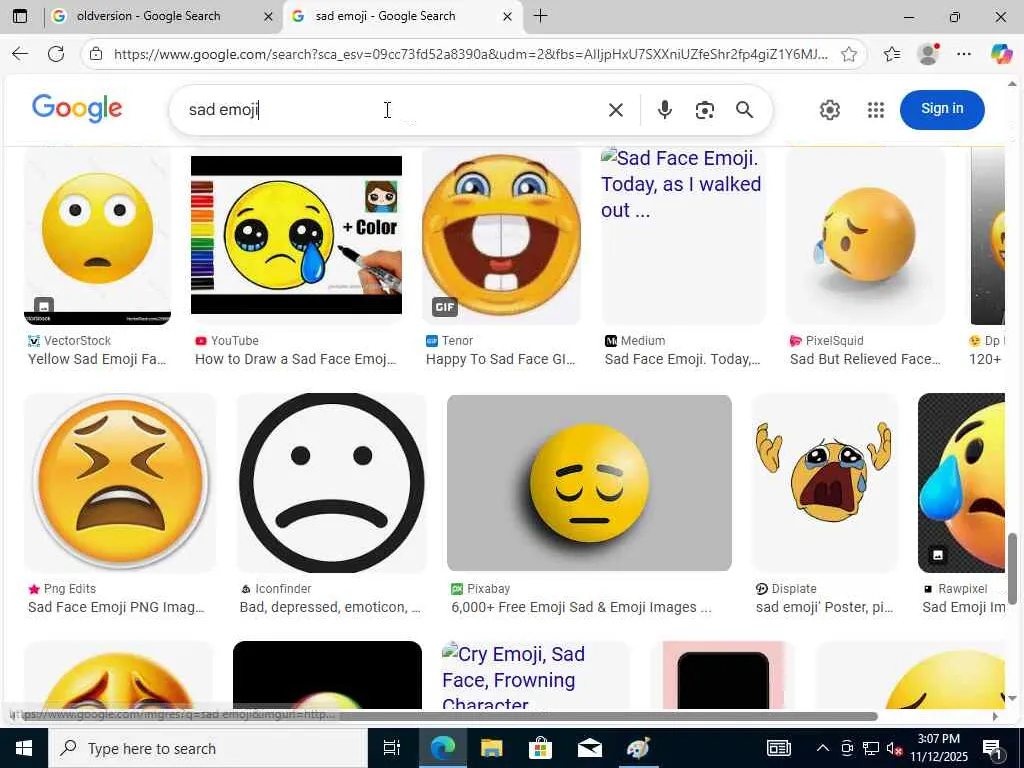This screenshot has width=1024, height=768.
Task: Click the taskbar search box
Action: tap(208, 748)
